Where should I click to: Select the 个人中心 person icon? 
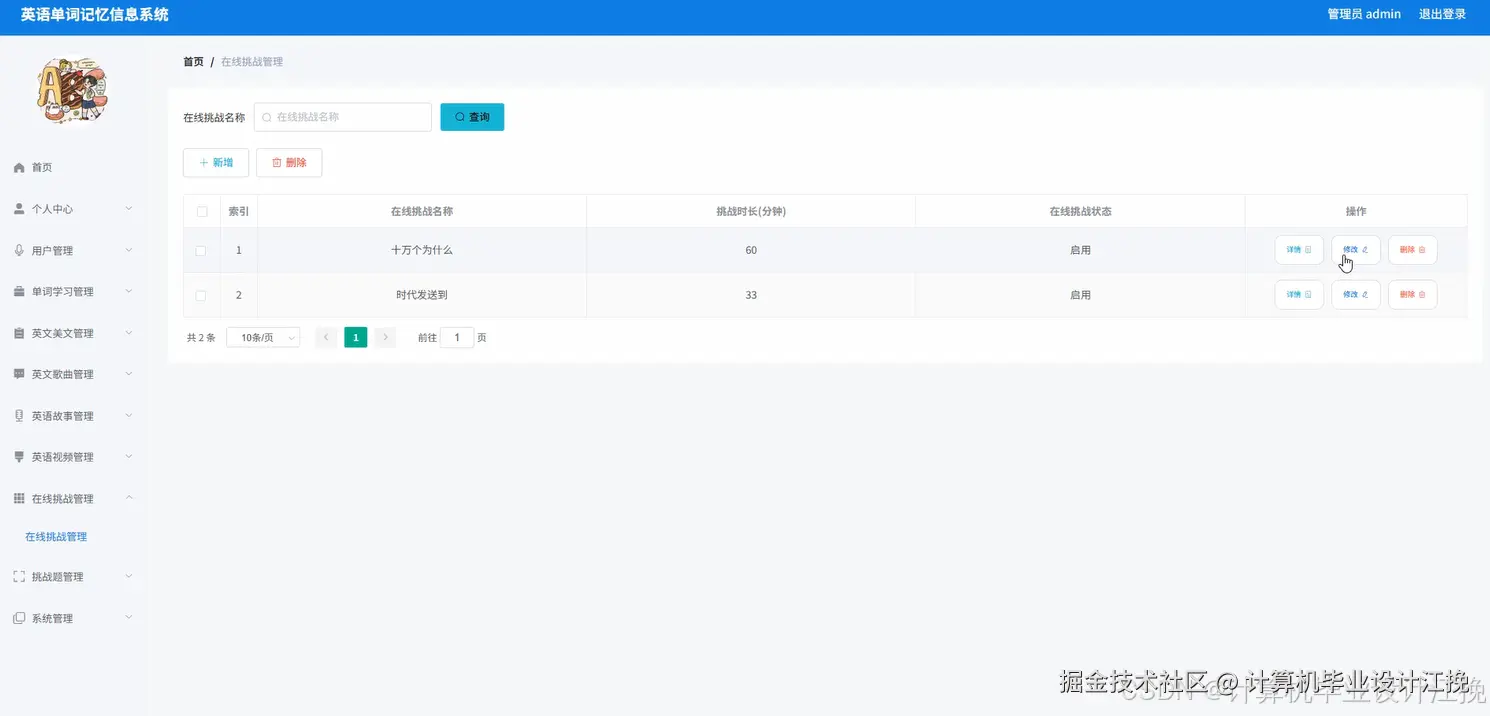pos(18,208)
